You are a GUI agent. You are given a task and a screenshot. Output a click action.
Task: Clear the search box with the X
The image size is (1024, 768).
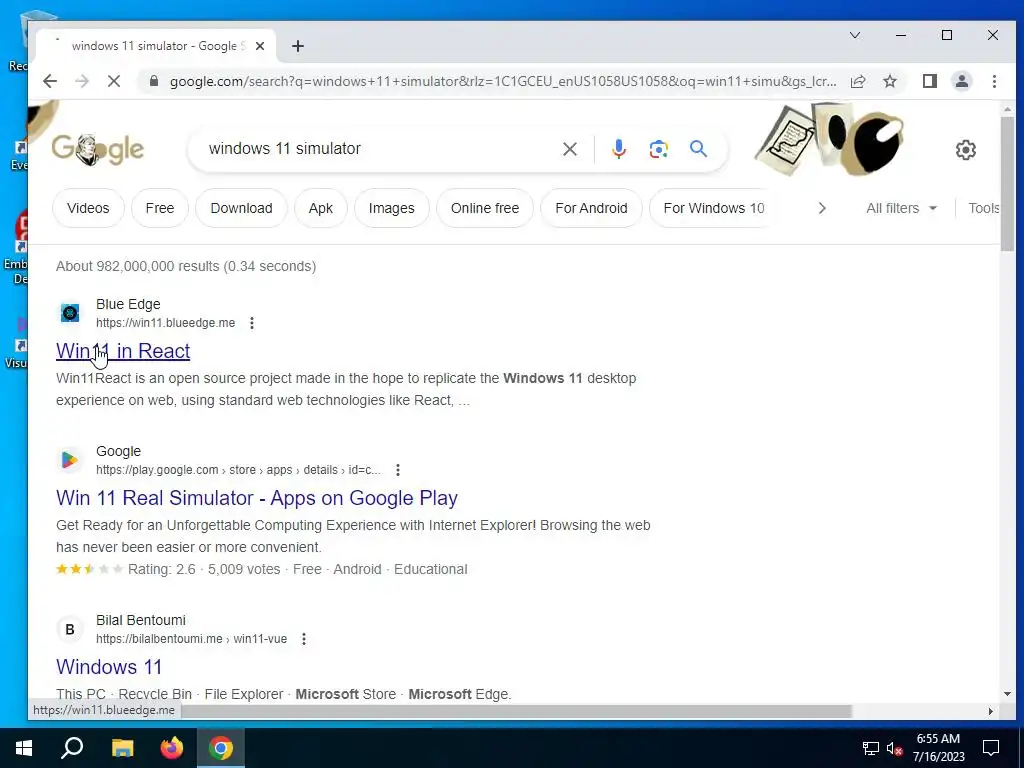569,149
